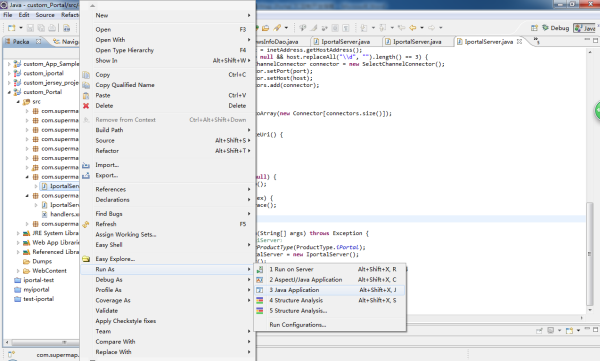Viewport: 600px width, 361px height.
Task: Click the Paste clipboard icon
Action: (86, 95)
